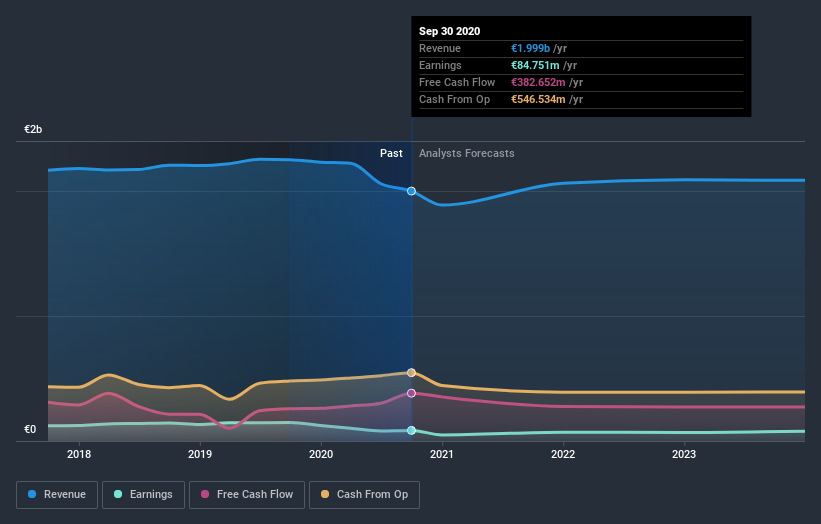Click the €84.751m earnings value in tooltip

(535, 65)
